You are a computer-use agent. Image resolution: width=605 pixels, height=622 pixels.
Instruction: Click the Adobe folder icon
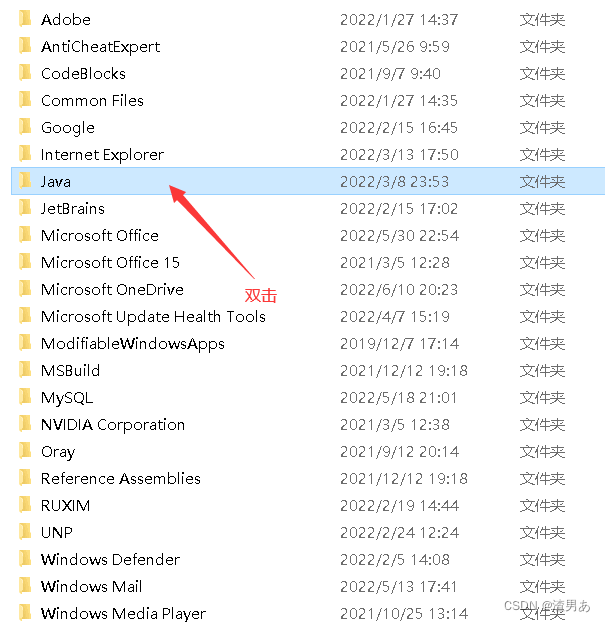click(x=25, y=18)
